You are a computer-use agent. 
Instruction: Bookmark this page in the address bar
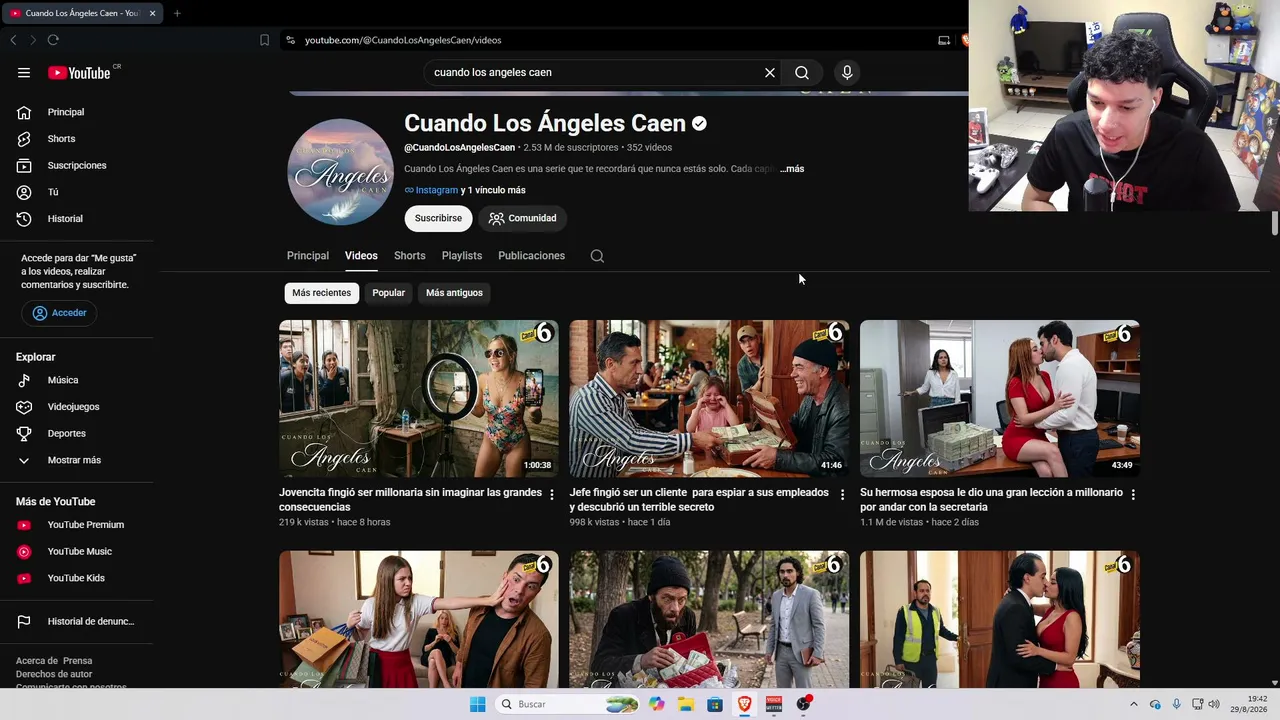264,40
